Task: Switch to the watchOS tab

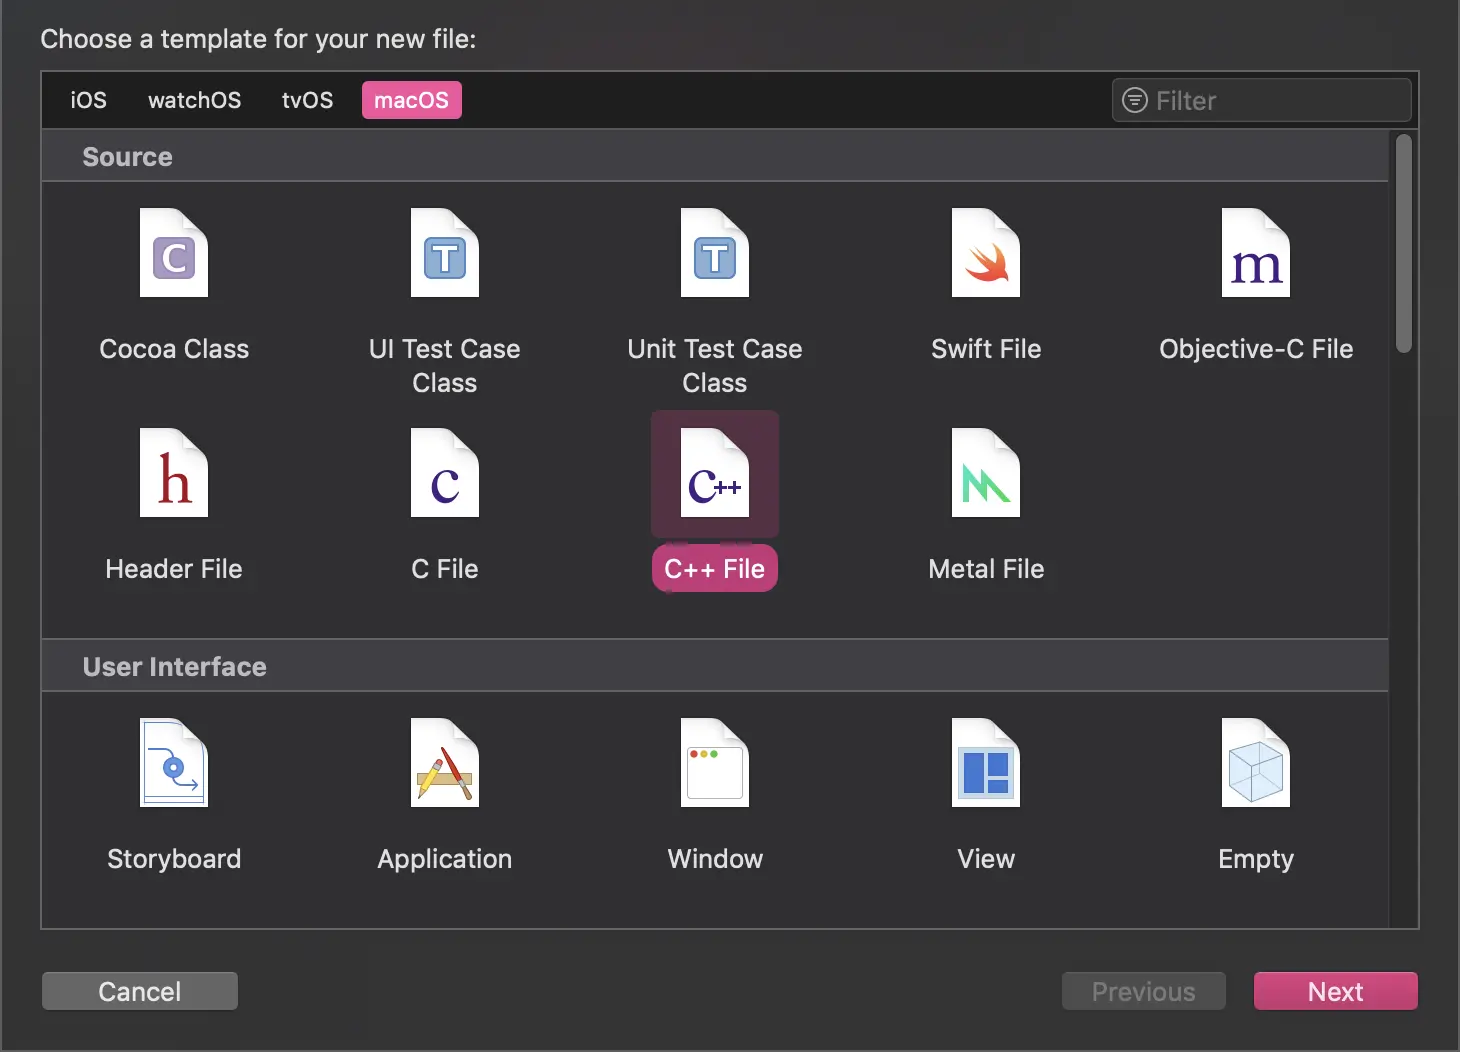Action: [x=194, y=100]
